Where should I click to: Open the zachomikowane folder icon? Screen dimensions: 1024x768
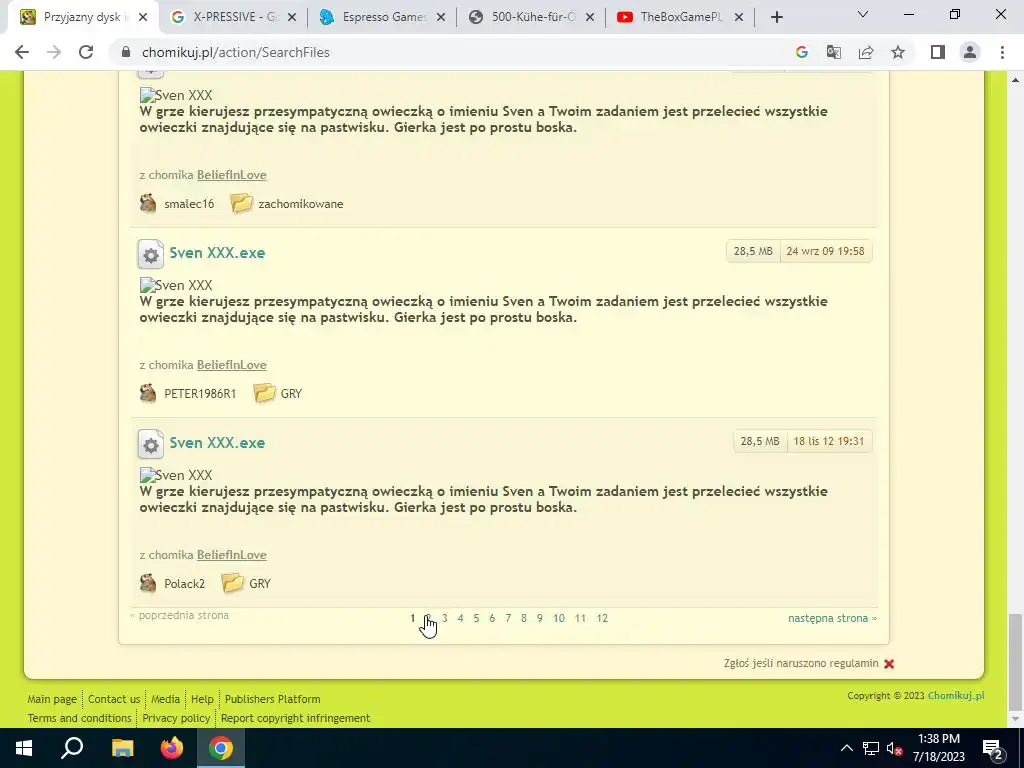point(241,203)
